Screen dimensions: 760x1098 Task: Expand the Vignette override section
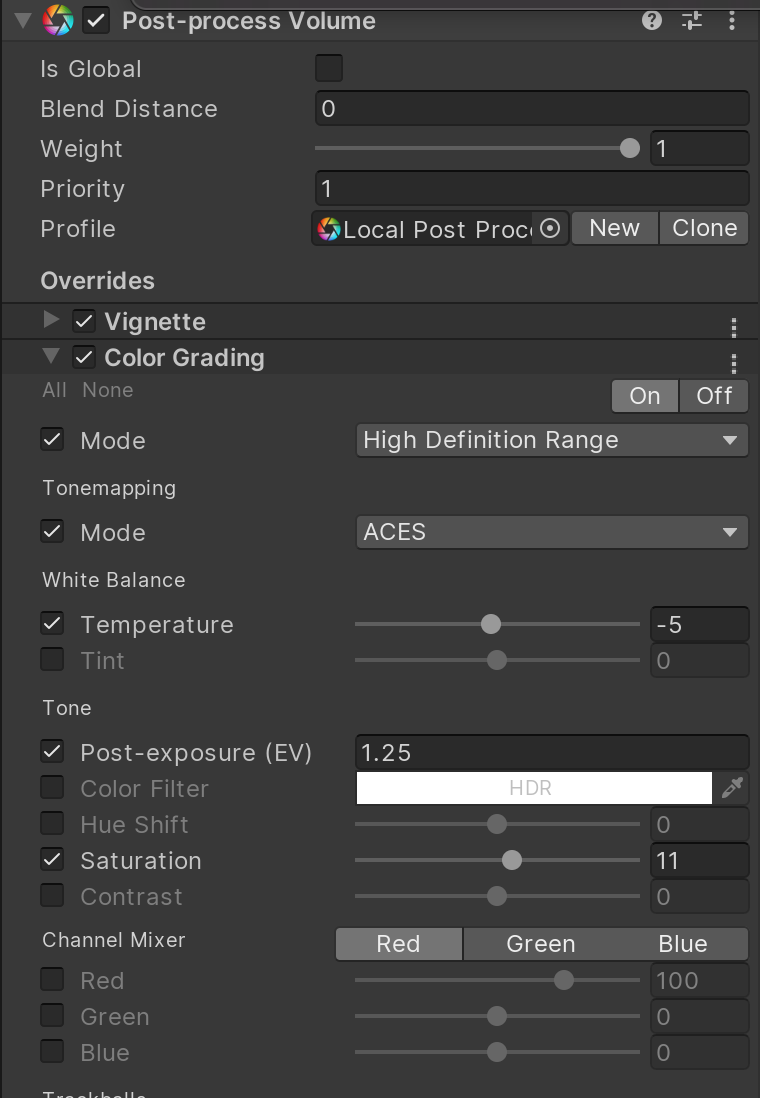[52, 321]
